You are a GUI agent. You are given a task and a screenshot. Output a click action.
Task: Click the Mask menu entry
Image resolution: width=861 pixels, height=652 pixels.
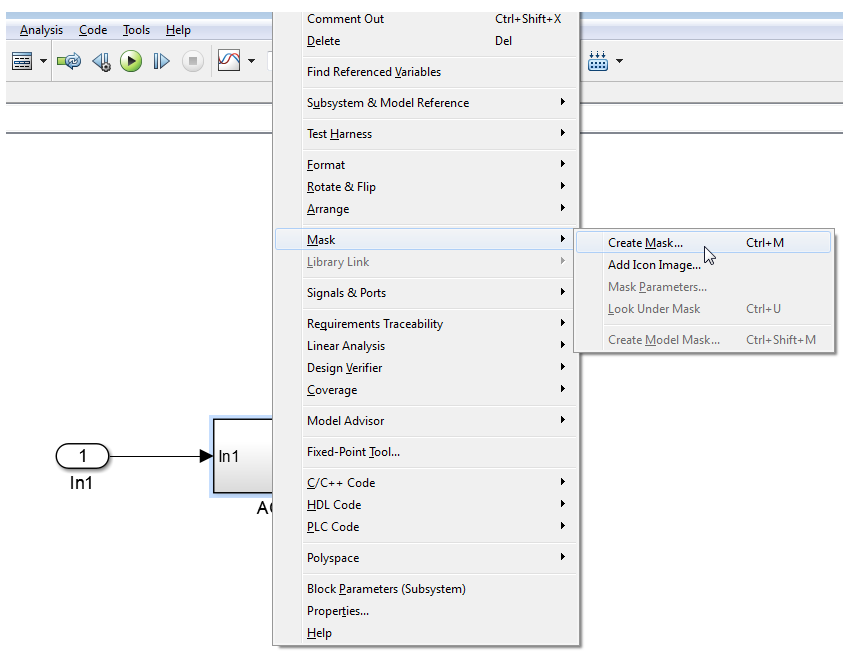pyautogui.click(x=426, y=239)
